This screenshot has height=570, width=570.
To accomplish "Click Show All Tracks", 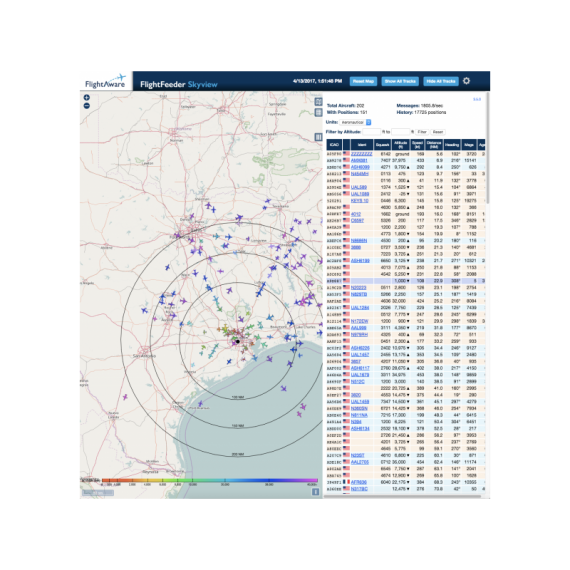I will (400, 81).
